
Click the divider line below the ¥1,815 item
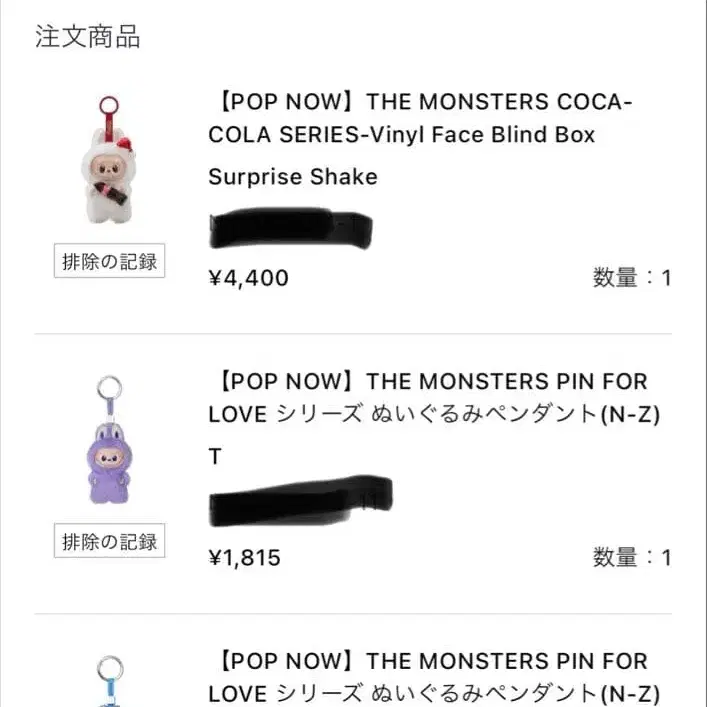pyautogui.click(x=353, y=614)
